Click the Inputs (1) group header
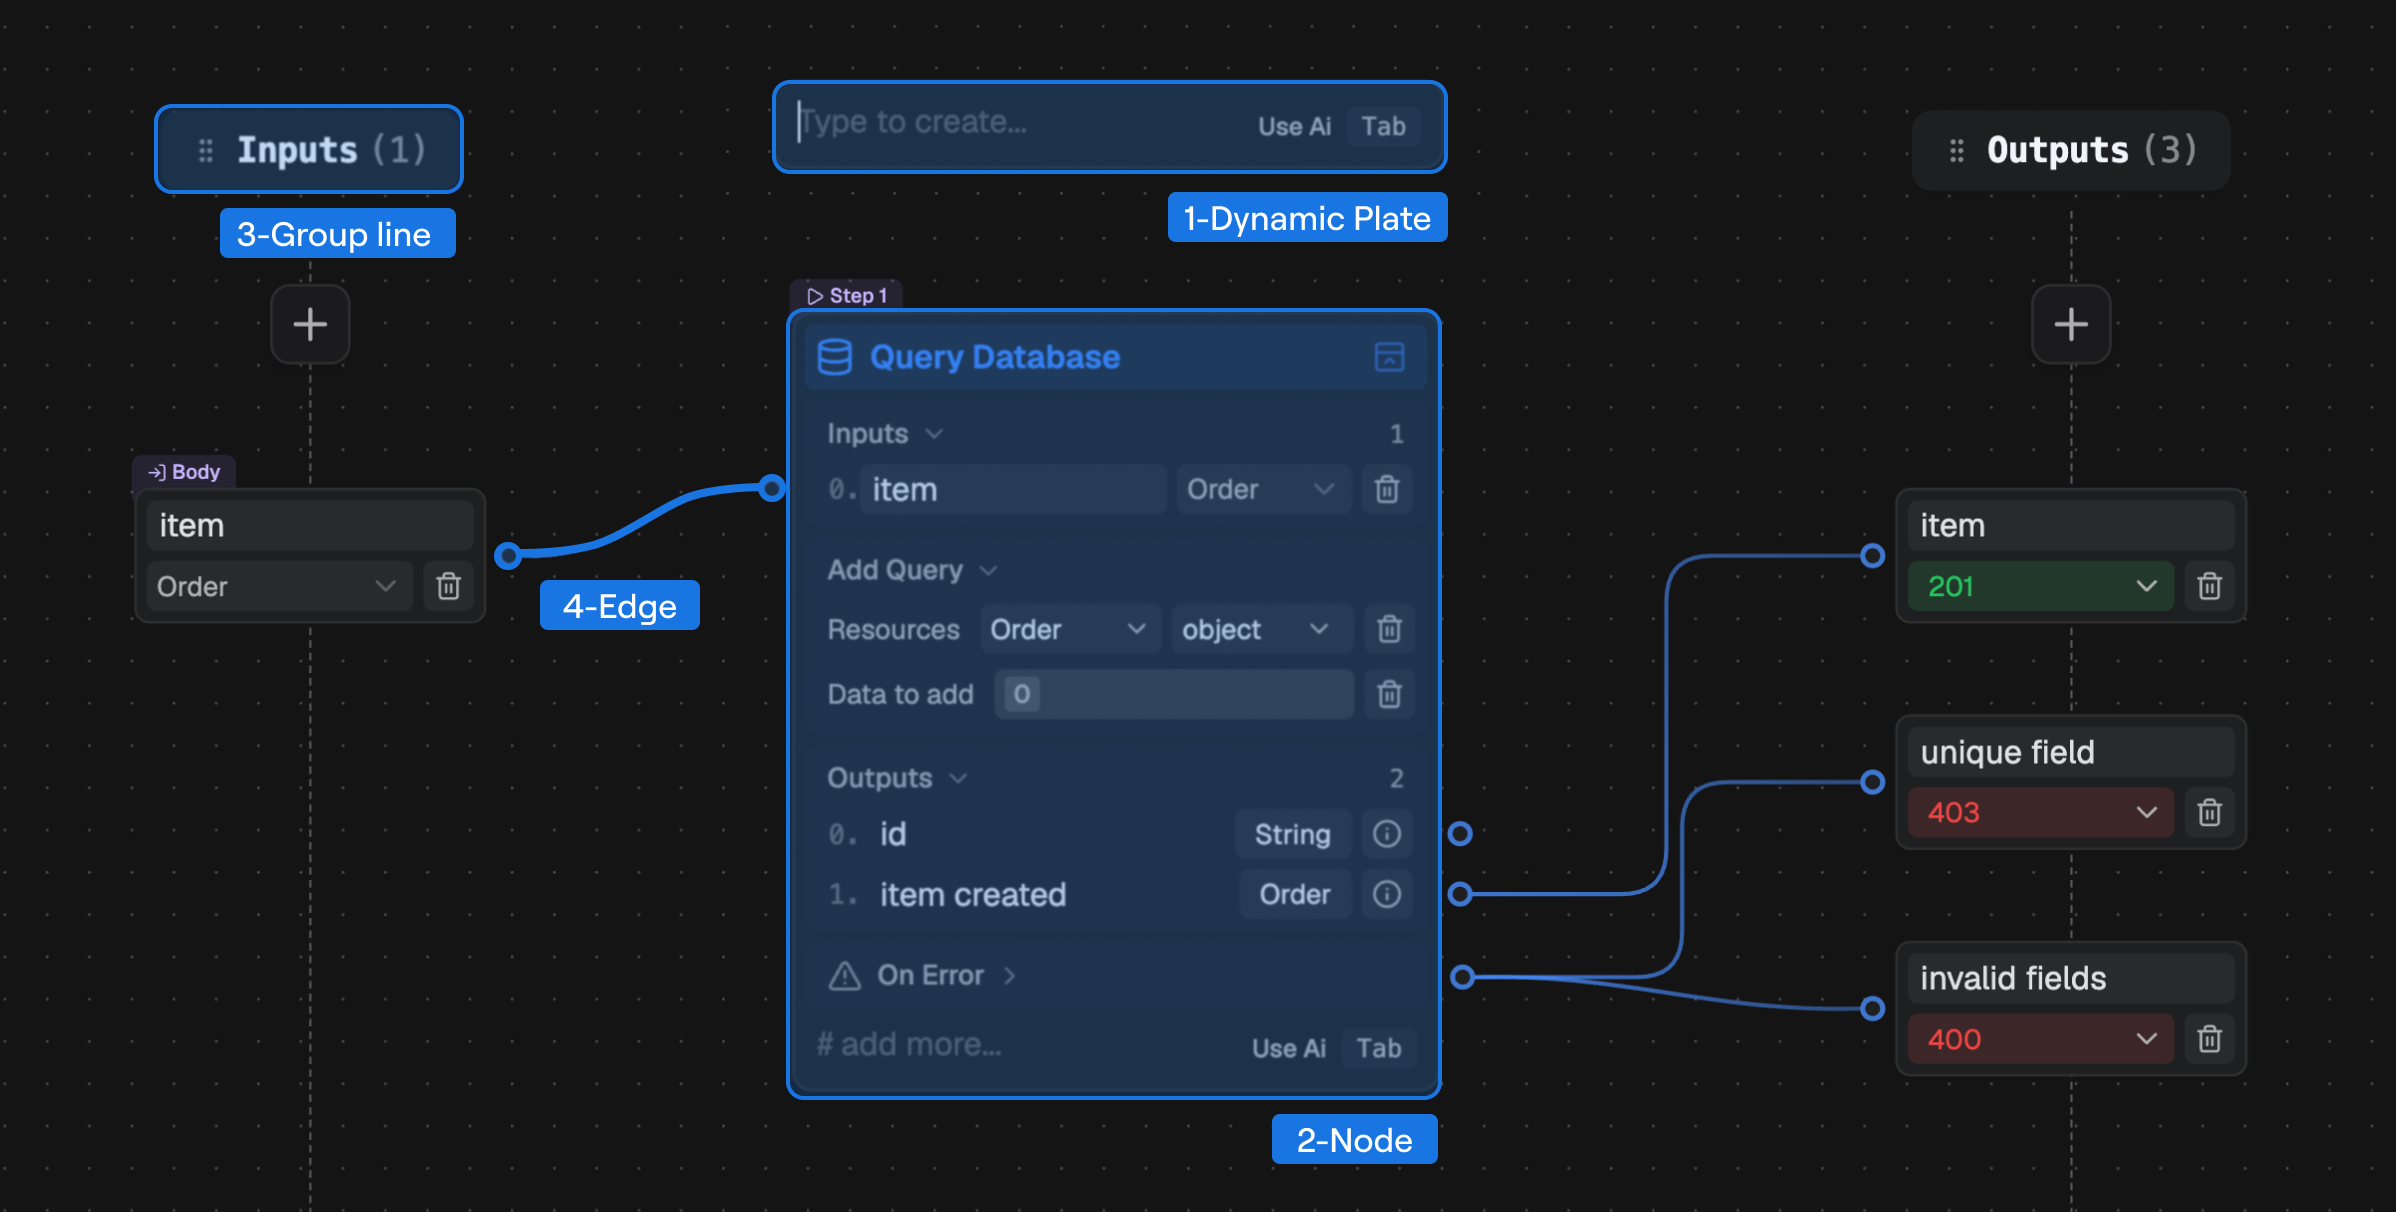 pyautogui.click(x=309, y=149)
